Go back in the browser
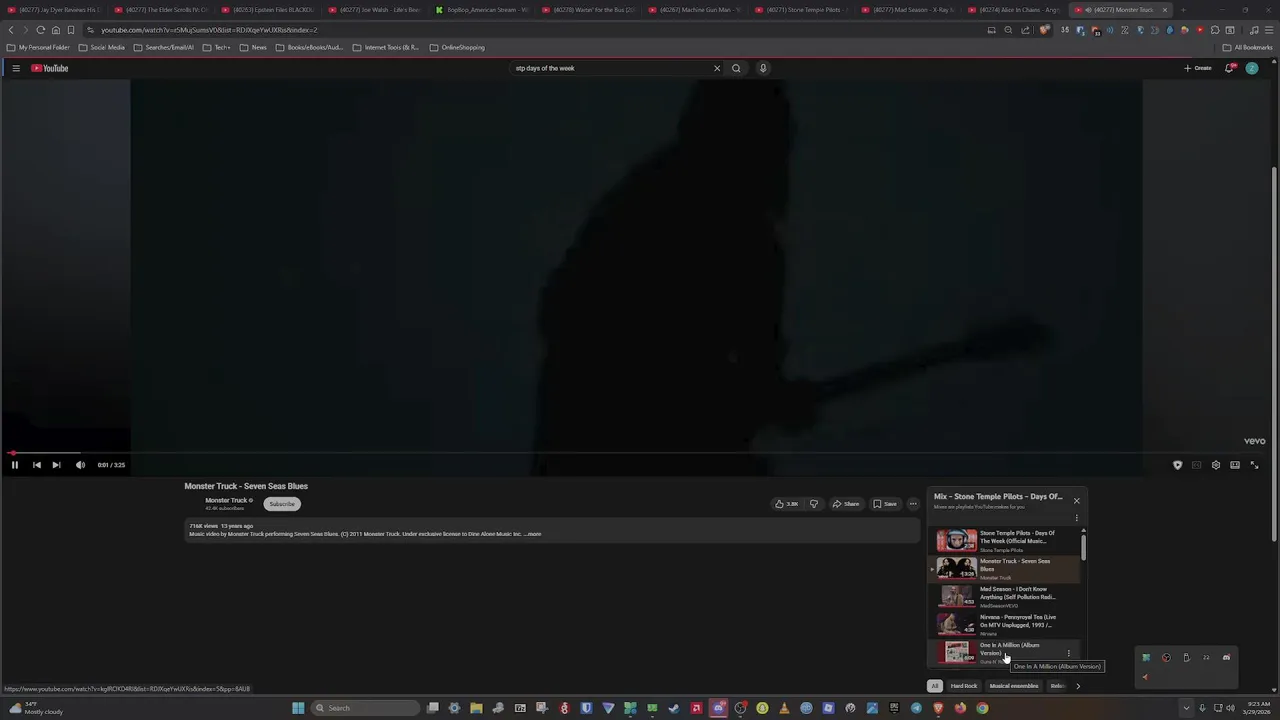This screenshot has height=720, width=1280. coord(11,30)
